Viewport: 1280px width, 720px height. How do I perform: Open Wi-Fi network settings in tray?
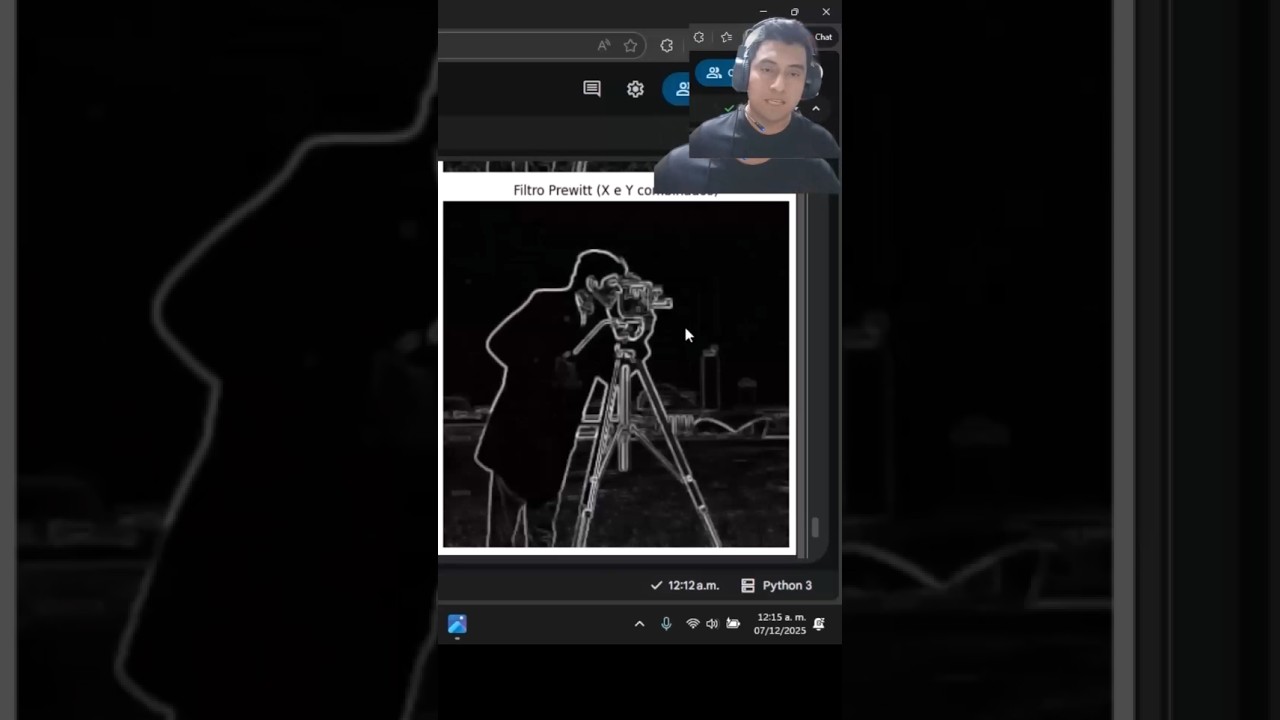pyautogui.click(x=692, y=624)
